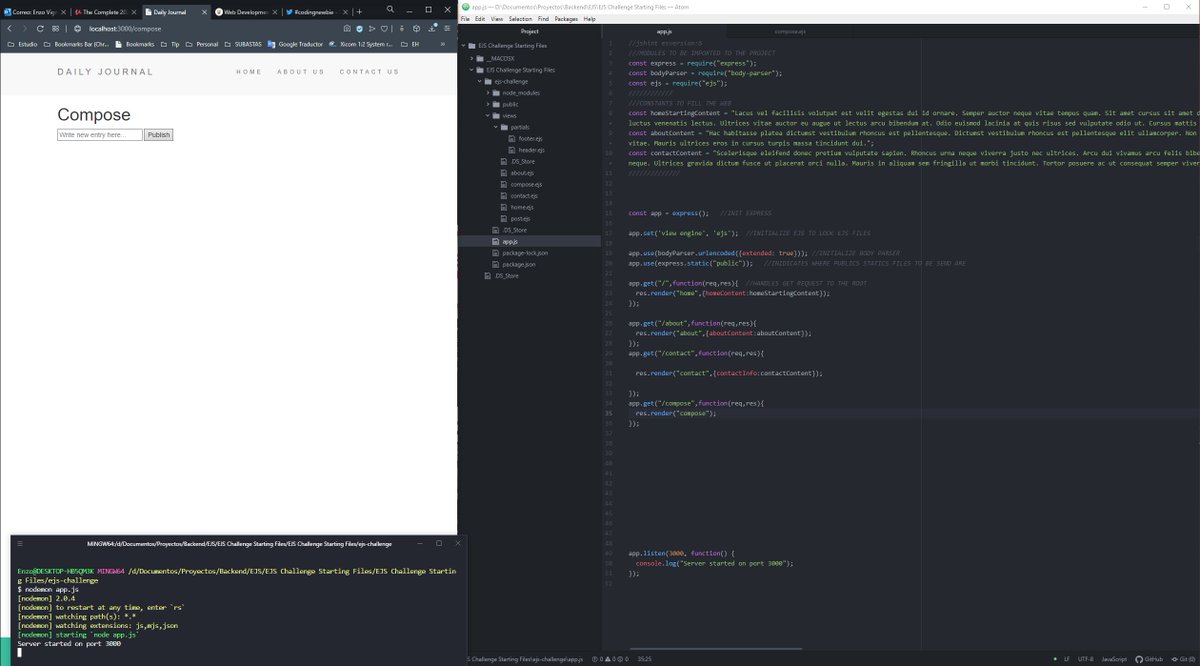
Task: Click the HOME link on Daily Journal
Action: 249,72
